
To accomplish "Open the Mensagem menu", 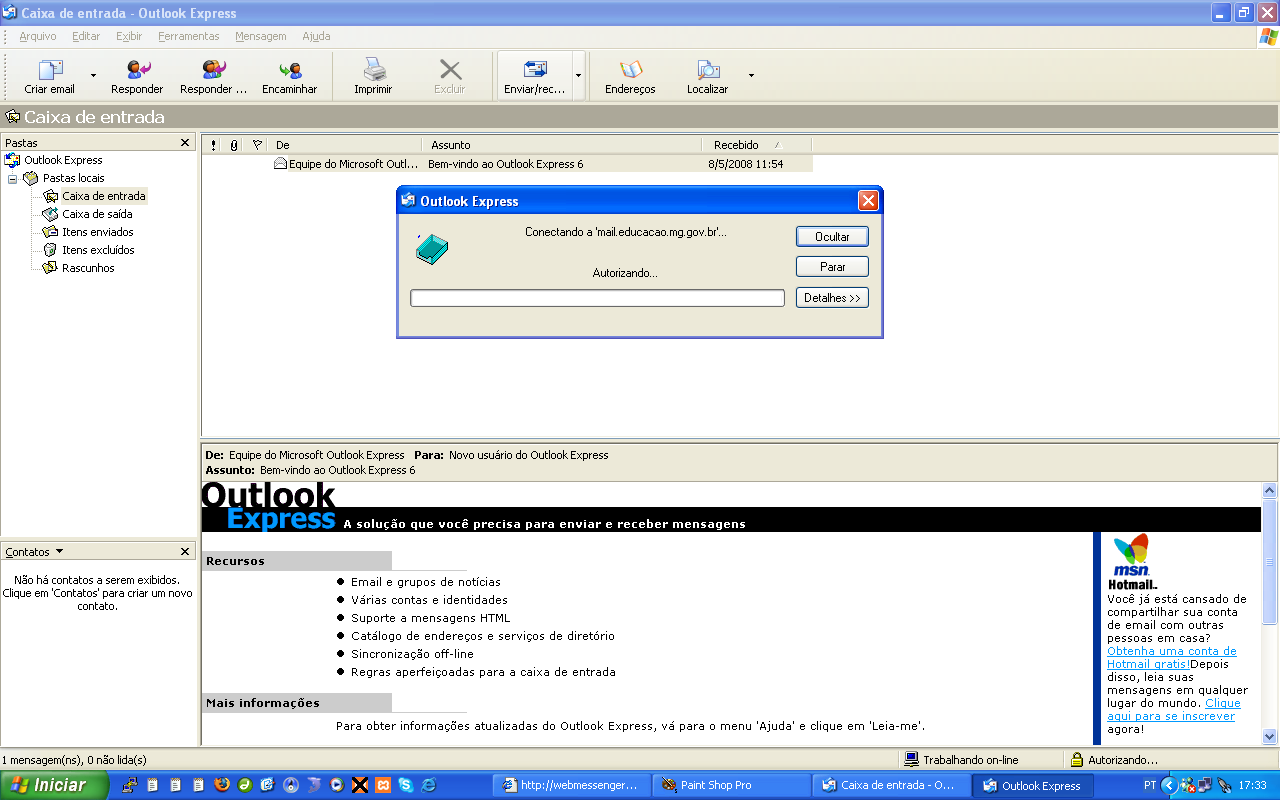I will pyautogui.click(x=261, y=36).
